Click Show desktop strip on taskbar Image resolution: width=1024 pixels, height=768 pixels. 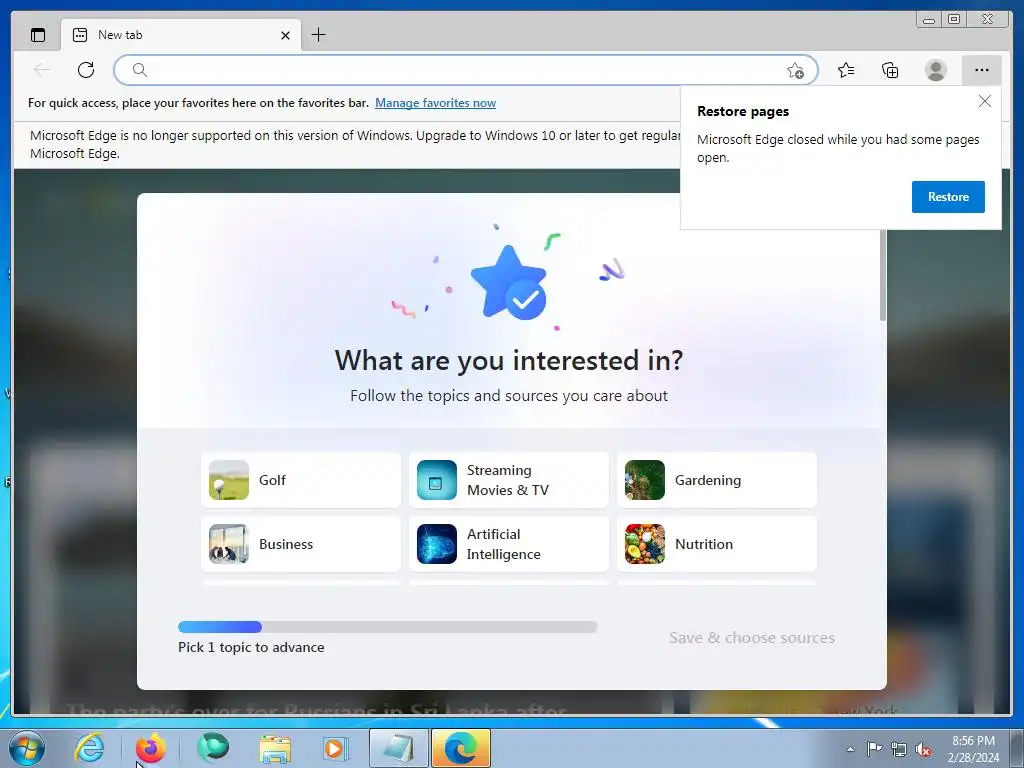1017,748
